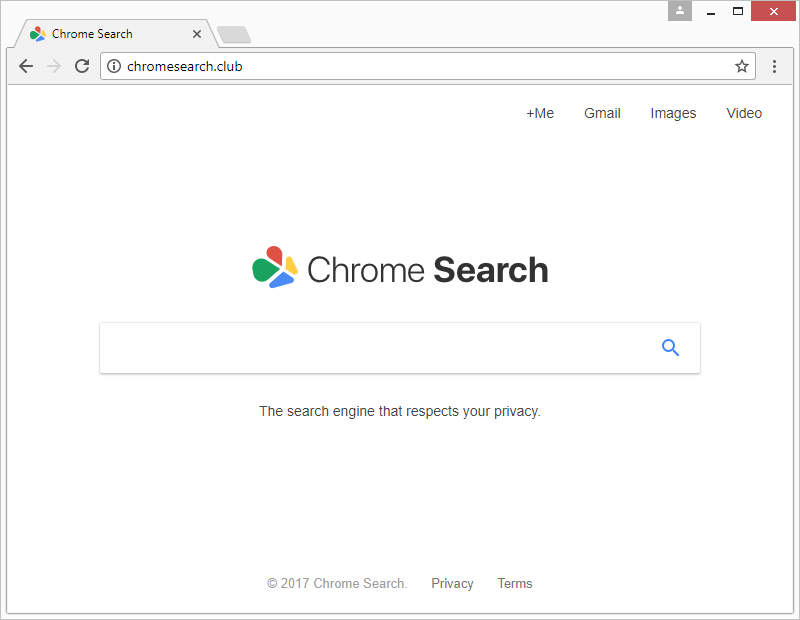Open Gmail from the top links

602,113
